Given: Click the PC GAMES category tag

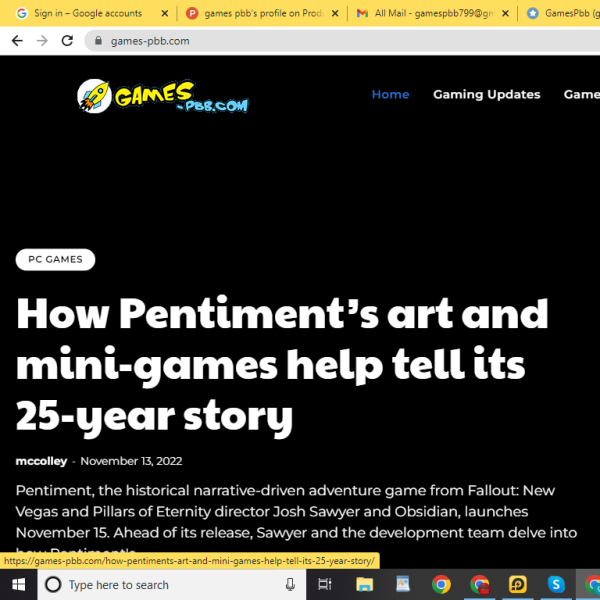Looking at the screenshot, I should tap(55, 260).
